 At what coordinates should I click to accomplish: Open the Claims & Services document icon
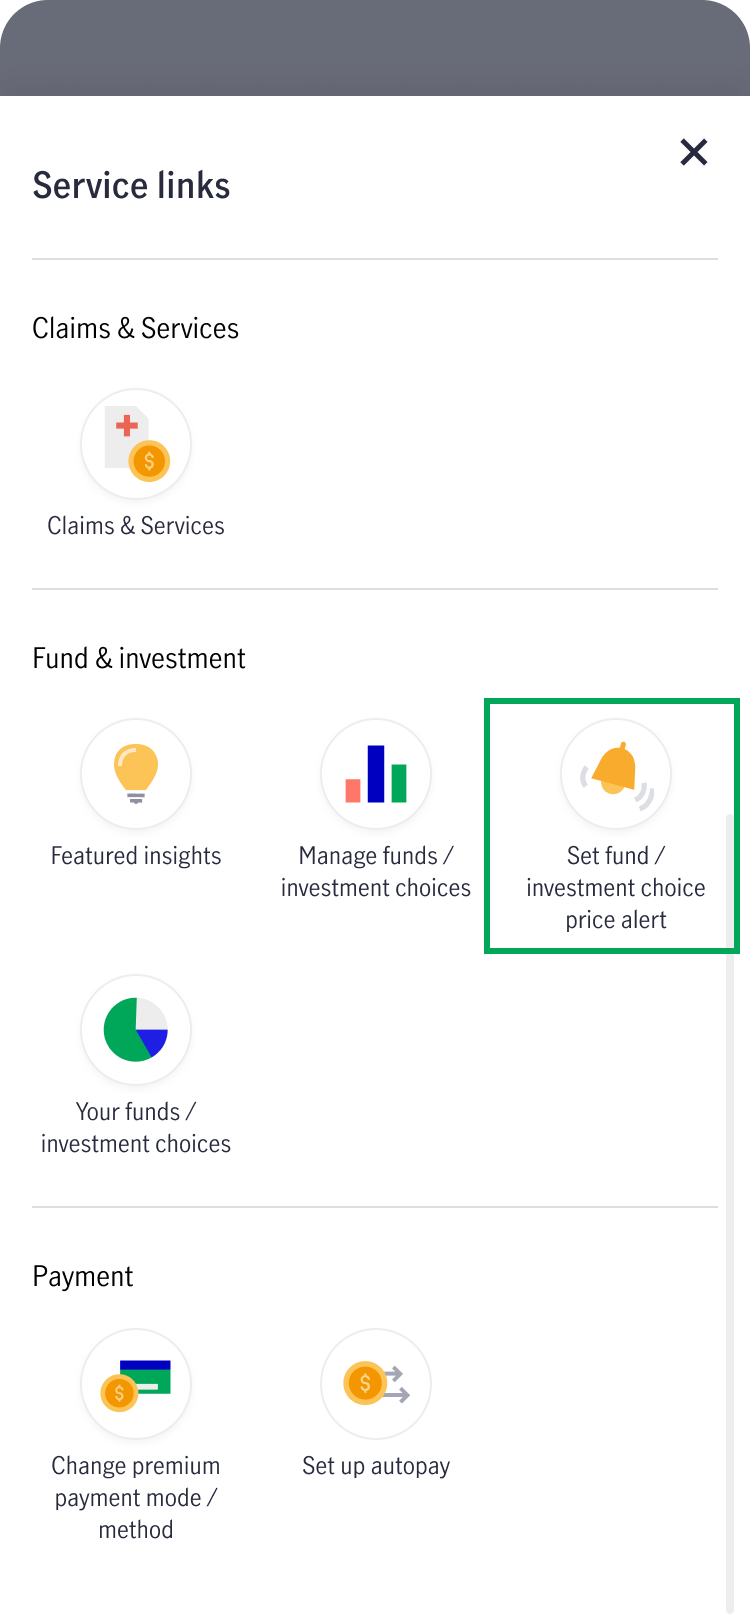click(136, 444)
